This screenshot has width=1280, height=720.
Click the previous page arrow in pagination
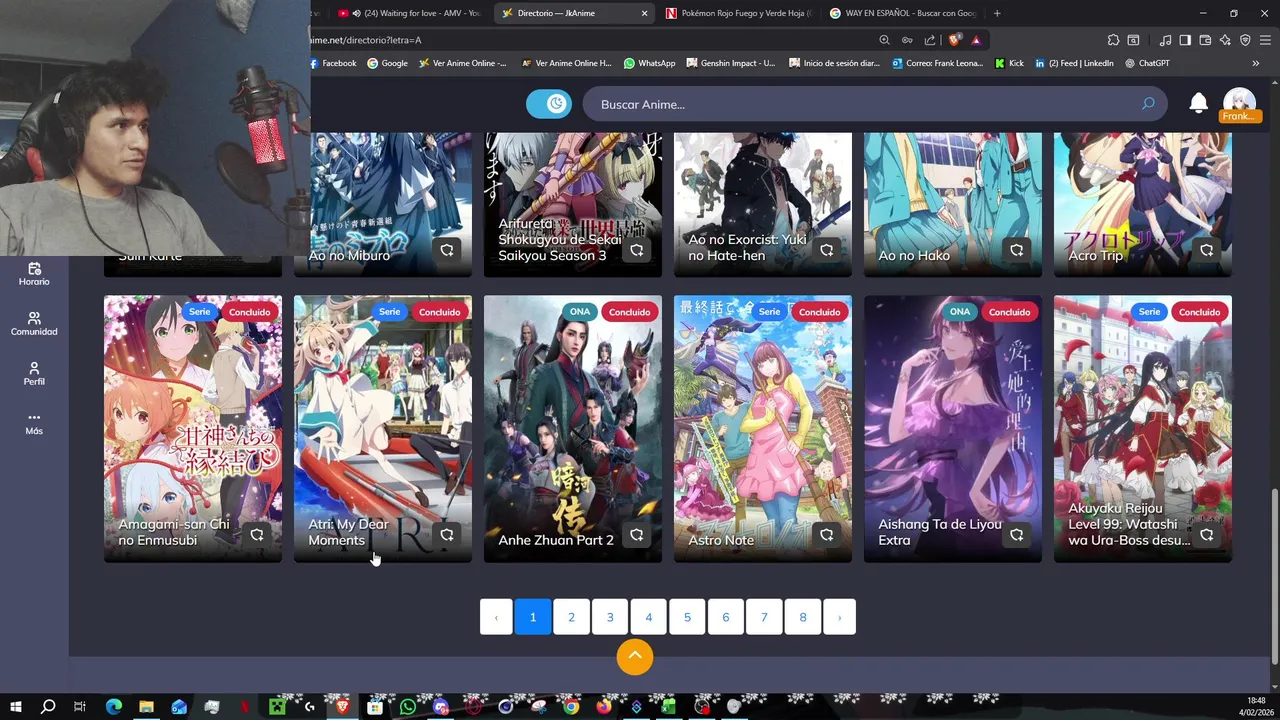[496, 617]
